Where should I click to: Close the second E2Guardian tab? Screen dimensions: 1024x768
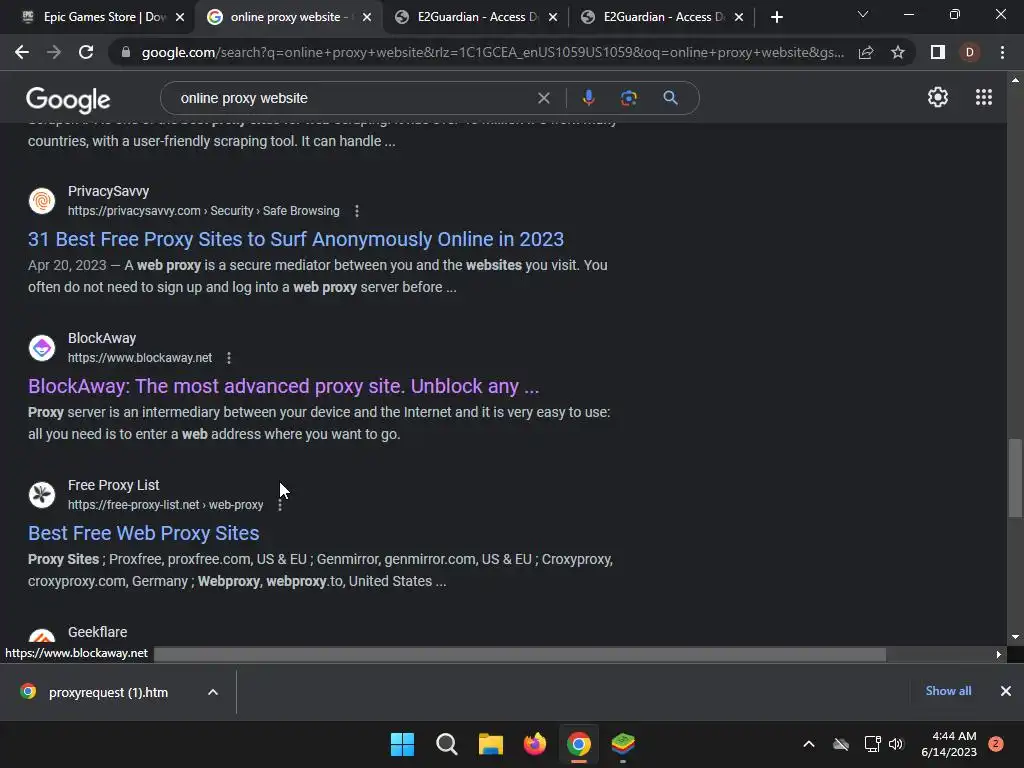point(739,18)
